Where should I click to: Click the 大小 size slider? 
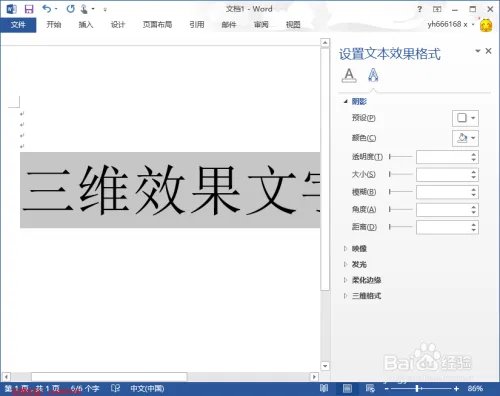(401, 174)
